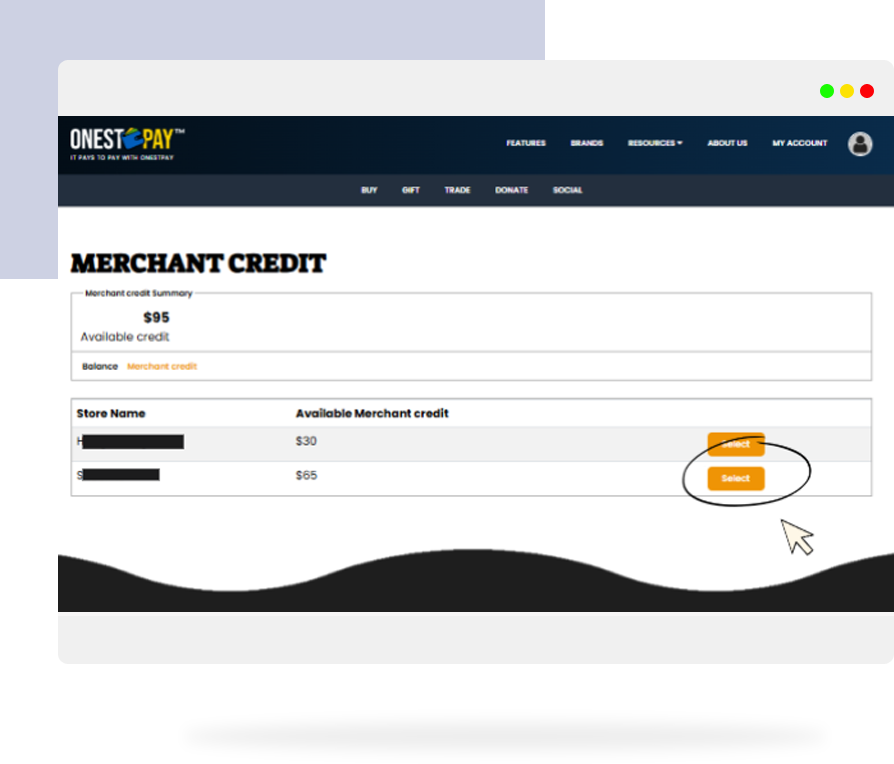Open the About Us page
Viewport: 894px width, 764px height.
[727, 143]
